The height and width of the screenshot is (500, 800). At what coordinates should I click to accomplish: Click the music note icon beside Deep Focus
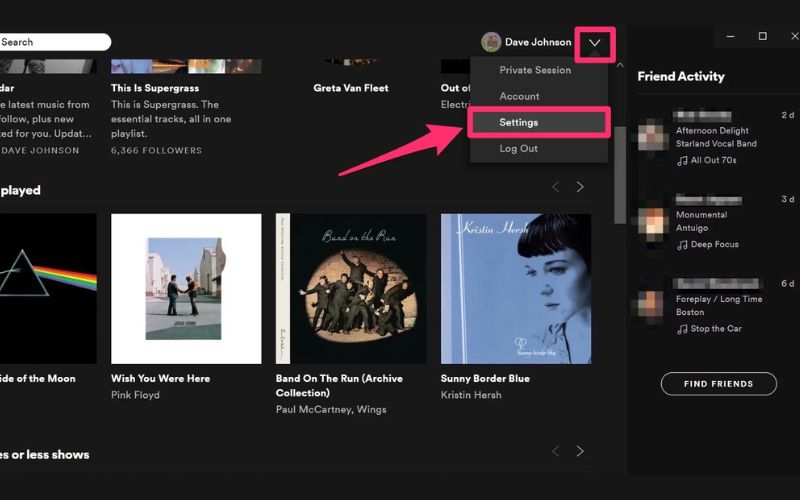[682, 245]
